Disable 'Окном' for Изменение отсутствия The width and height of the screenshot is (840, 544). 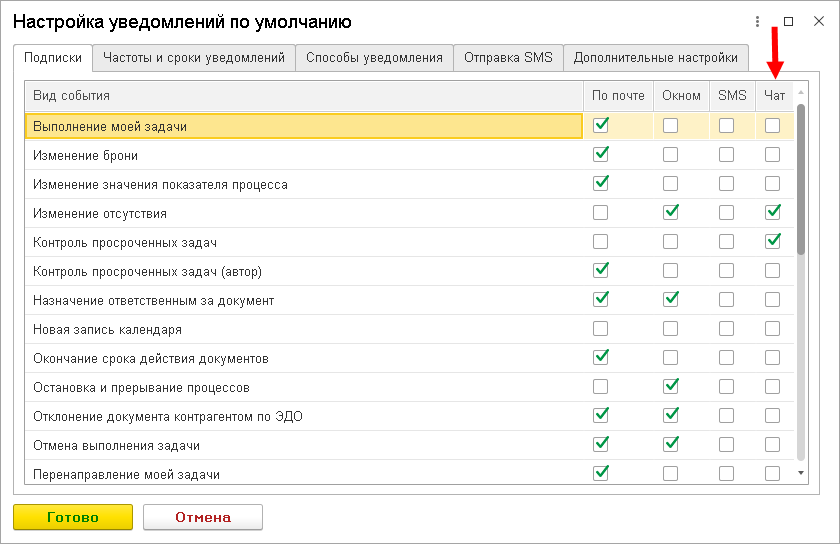click(670, 212)
